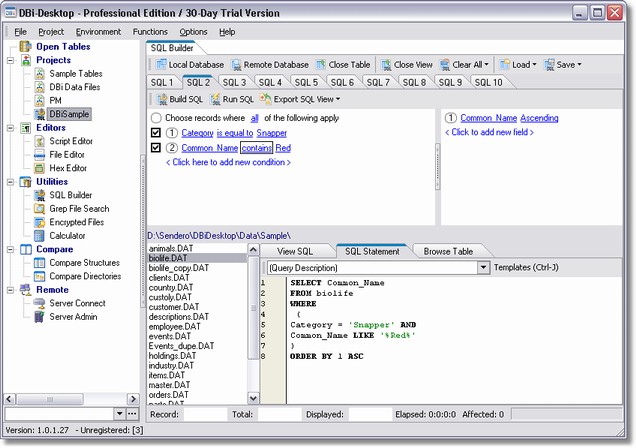Screen dimensions: 636x448
Task: Click the Script Editor icon
Action: pos(39,141)
